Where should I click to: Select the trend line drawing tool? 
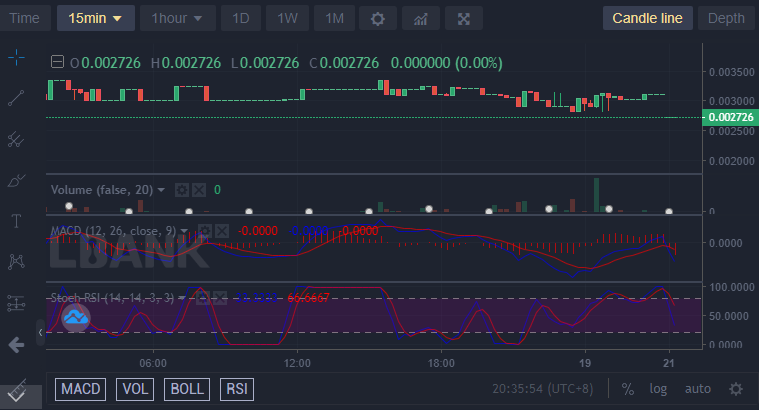(16, 98)
